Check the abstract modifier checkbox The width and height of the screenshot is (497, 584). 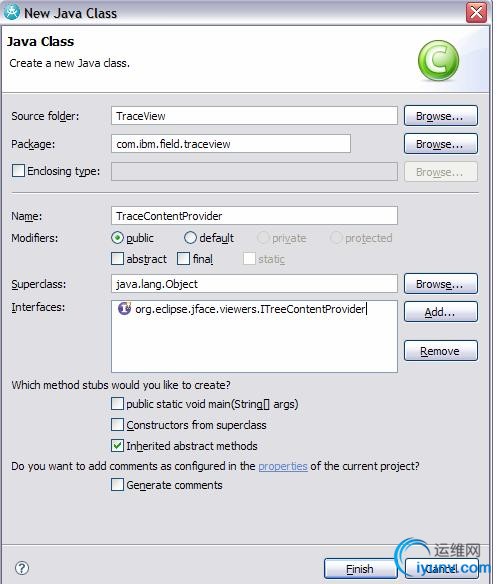click(x=117, y=258)
